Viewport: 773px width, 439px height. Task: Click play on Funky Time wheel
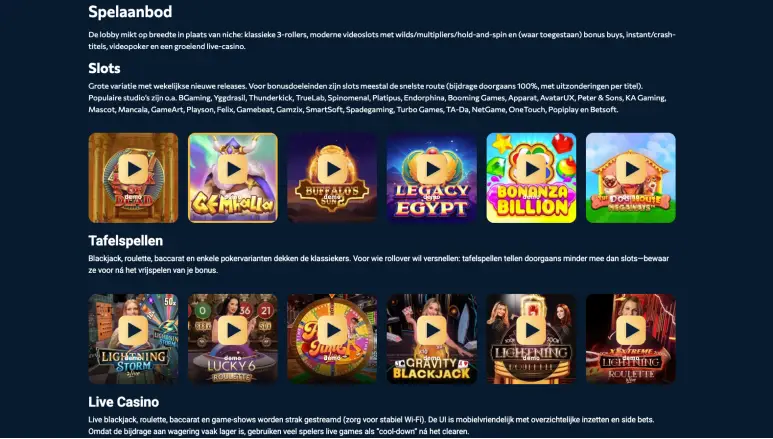[332, 330]
